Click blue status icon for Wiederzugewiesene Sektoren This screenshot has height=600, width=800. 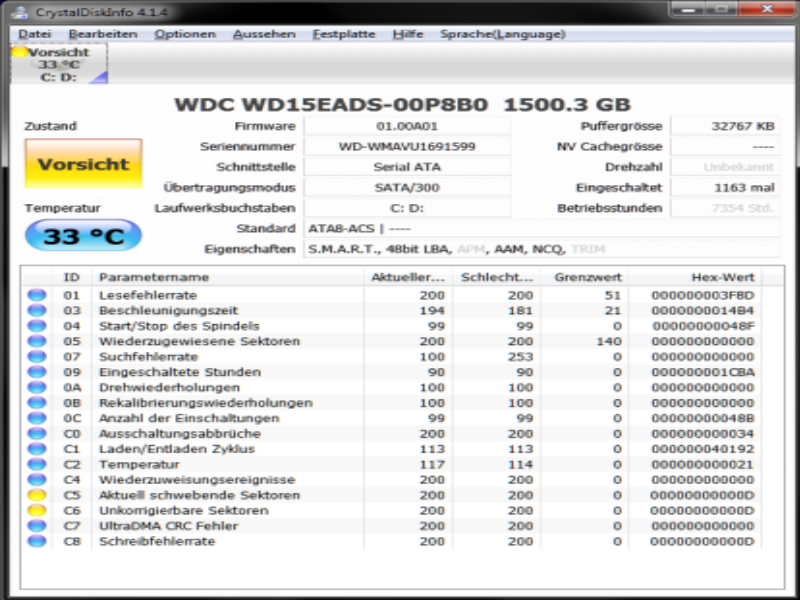pos(37,341)
